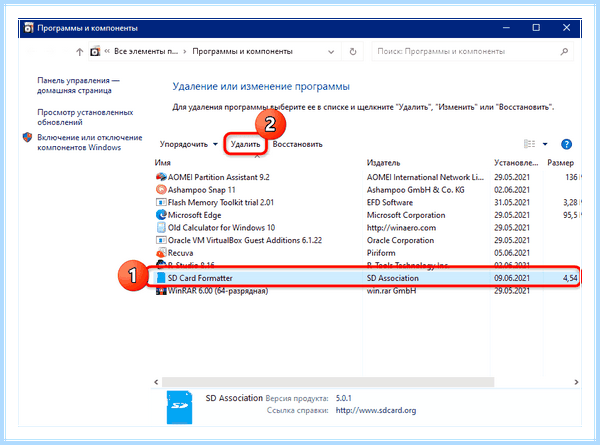Open the view options dropdown arrow

click(x=545, y=144)
